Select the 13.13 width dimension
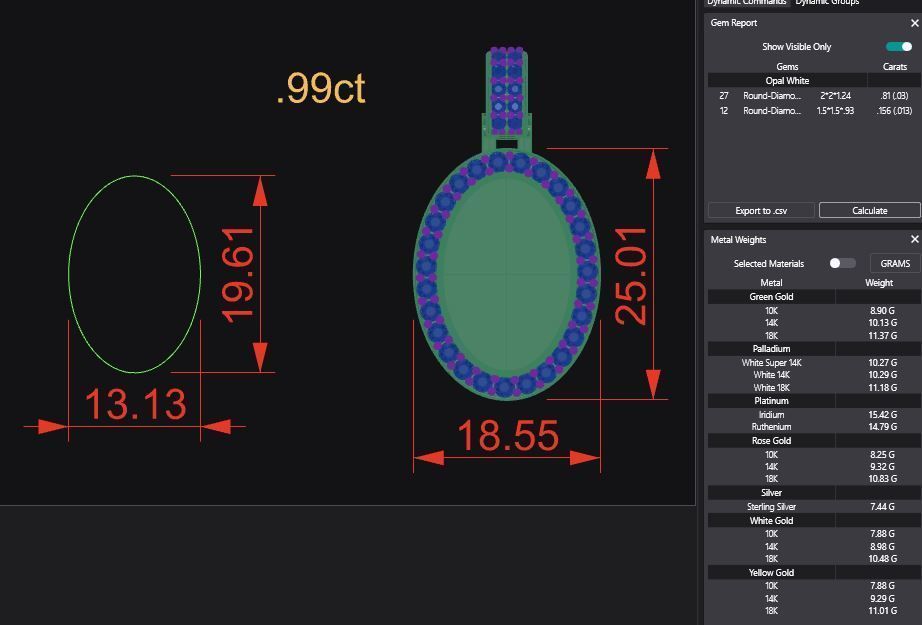The height and width of the screenshot is (625, 922). 135,405
